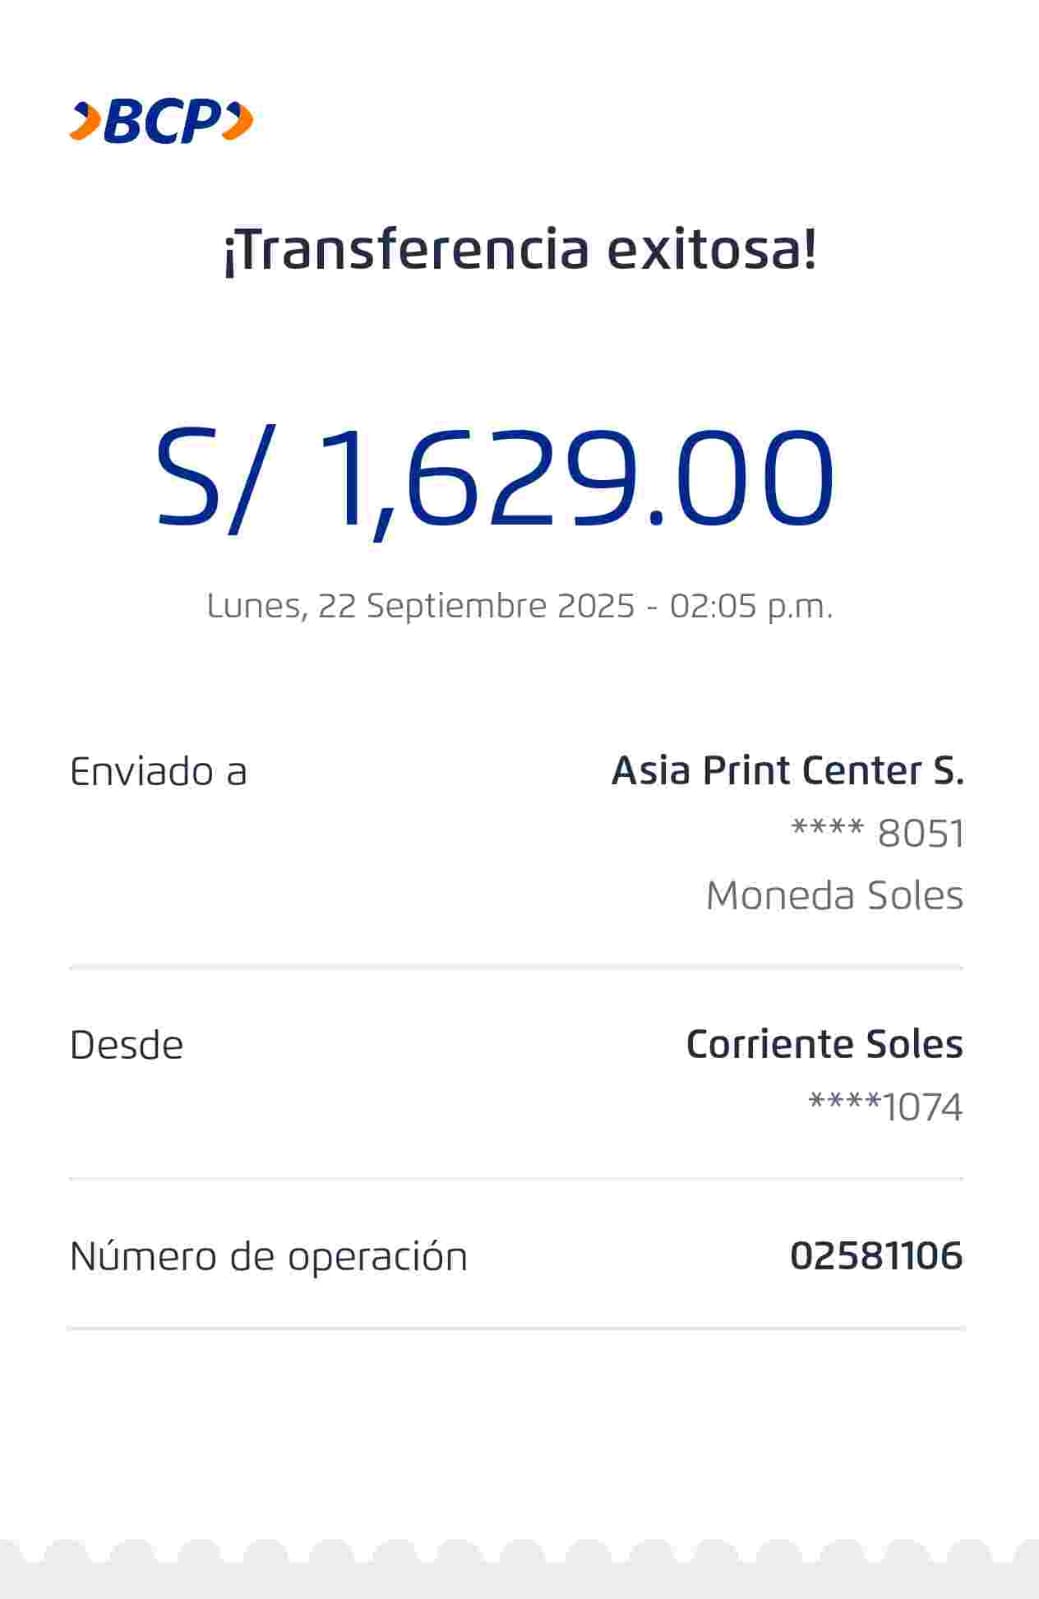This screenshot has width=1039, height=1599.
Task: Click the orange chevron right of BCP
Action: pos(238,122)
